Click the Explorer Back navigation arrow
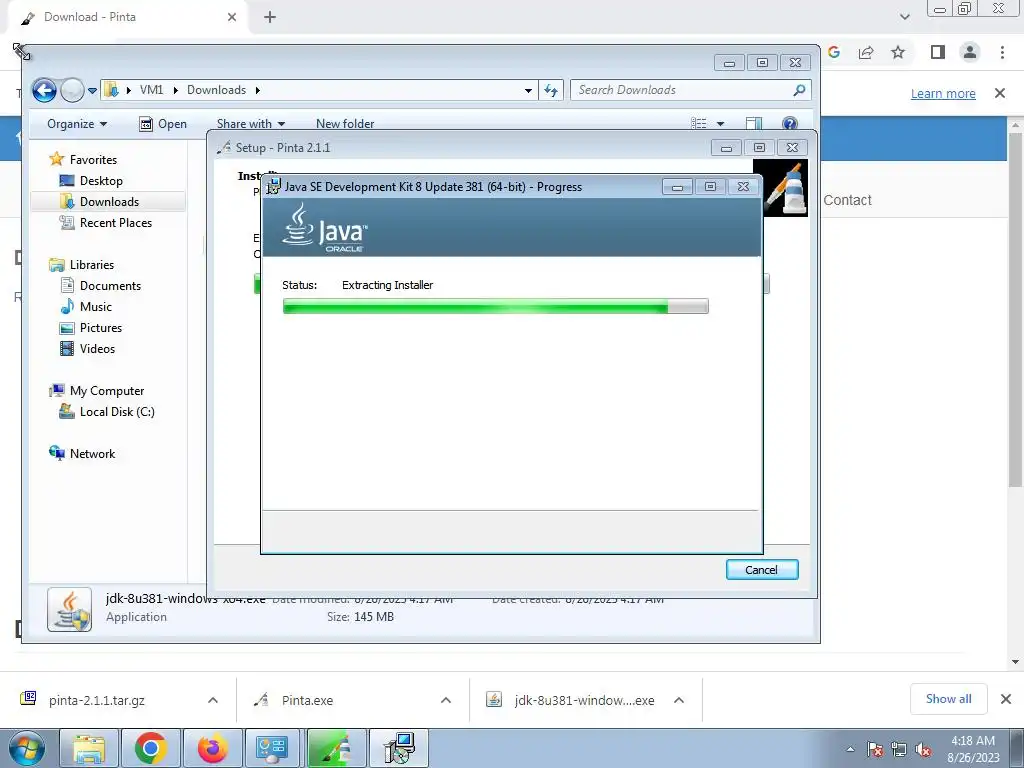 point(44,90)
